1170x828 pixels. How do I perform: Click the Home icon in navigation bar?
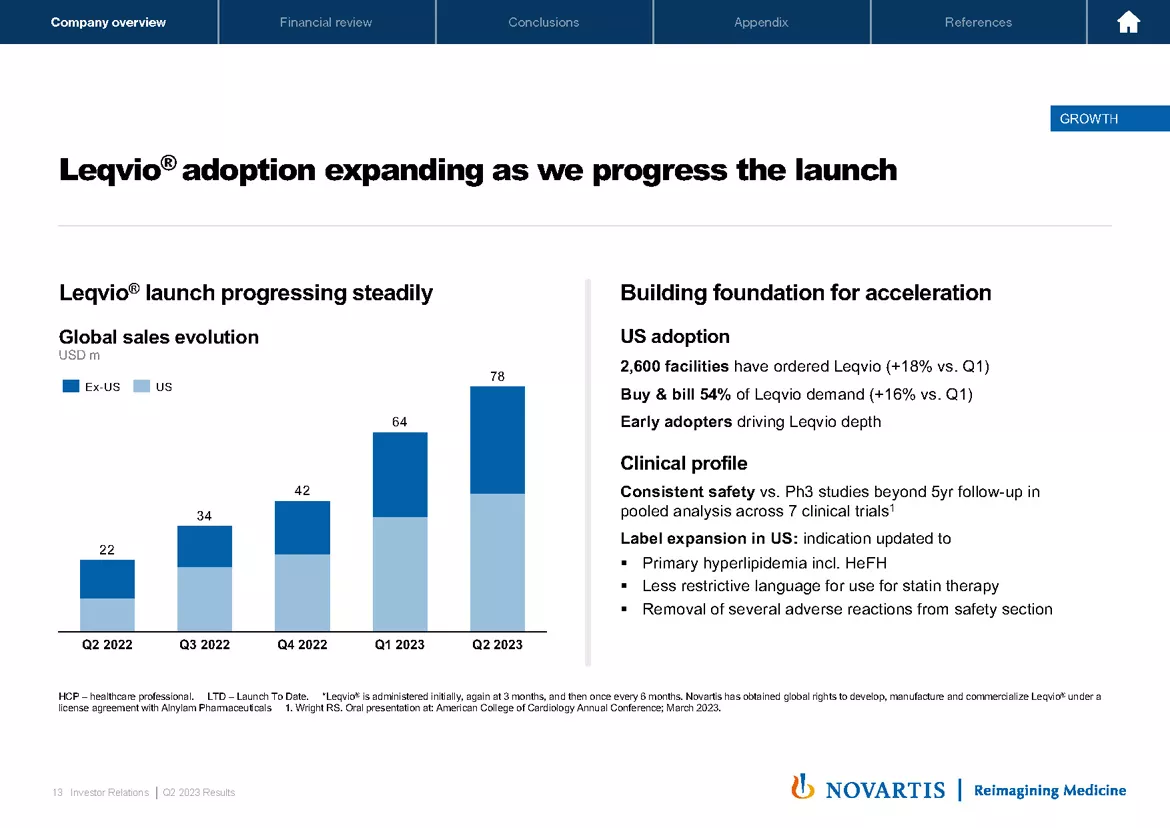point(1128,22)
